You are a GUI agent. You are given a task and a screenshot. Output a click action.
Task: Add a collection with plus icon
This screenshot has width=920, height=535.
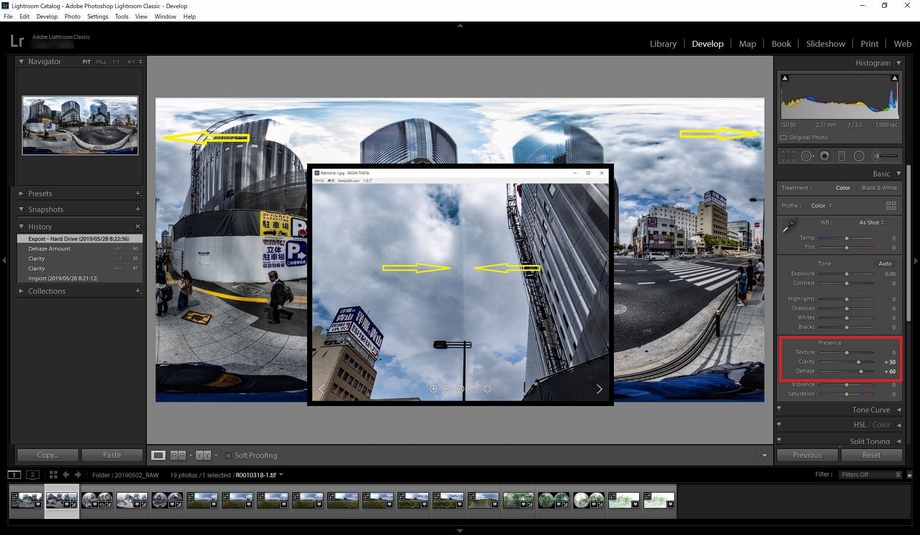click(x=138, y=291)
